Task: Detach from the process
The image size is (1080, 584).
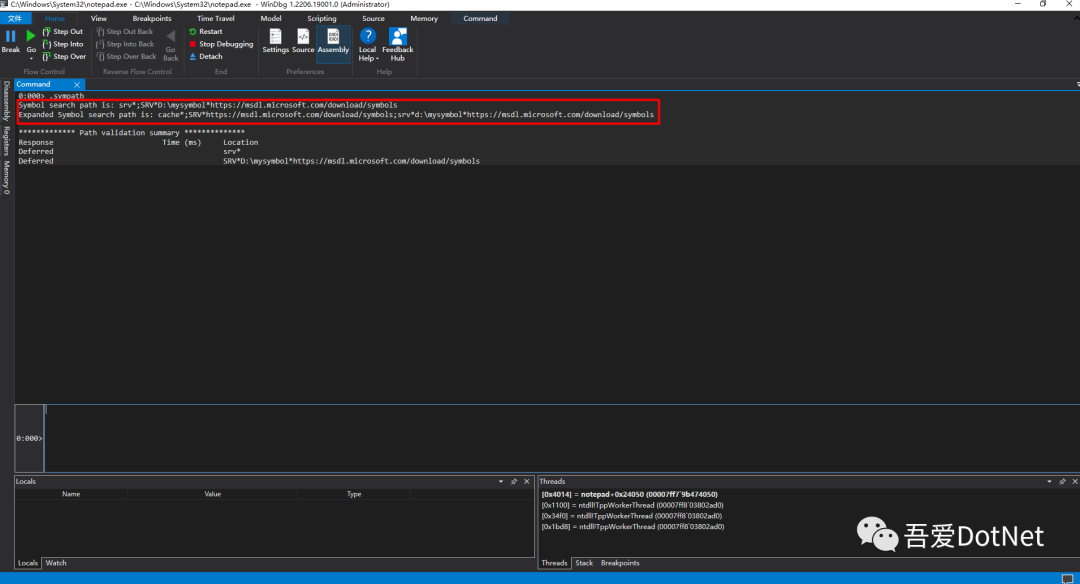Action: (x=206, y=56)
